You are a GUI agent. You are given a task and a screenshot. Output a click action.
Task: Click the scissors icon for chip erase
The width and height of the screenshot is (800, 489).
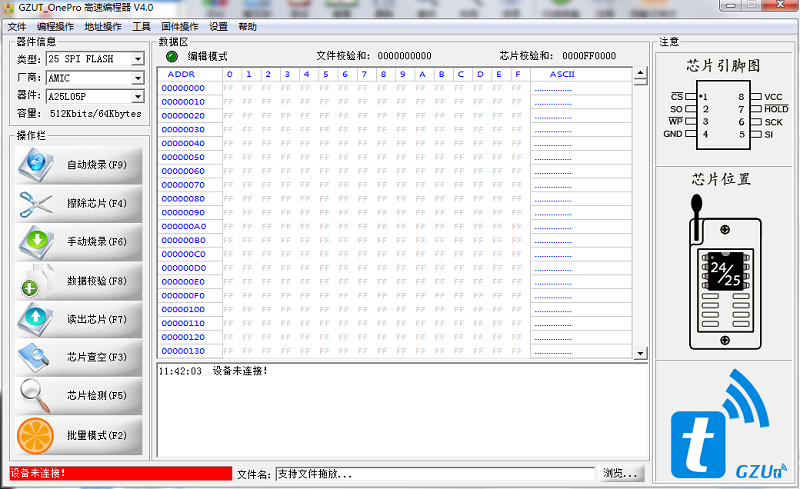(35, 204)
